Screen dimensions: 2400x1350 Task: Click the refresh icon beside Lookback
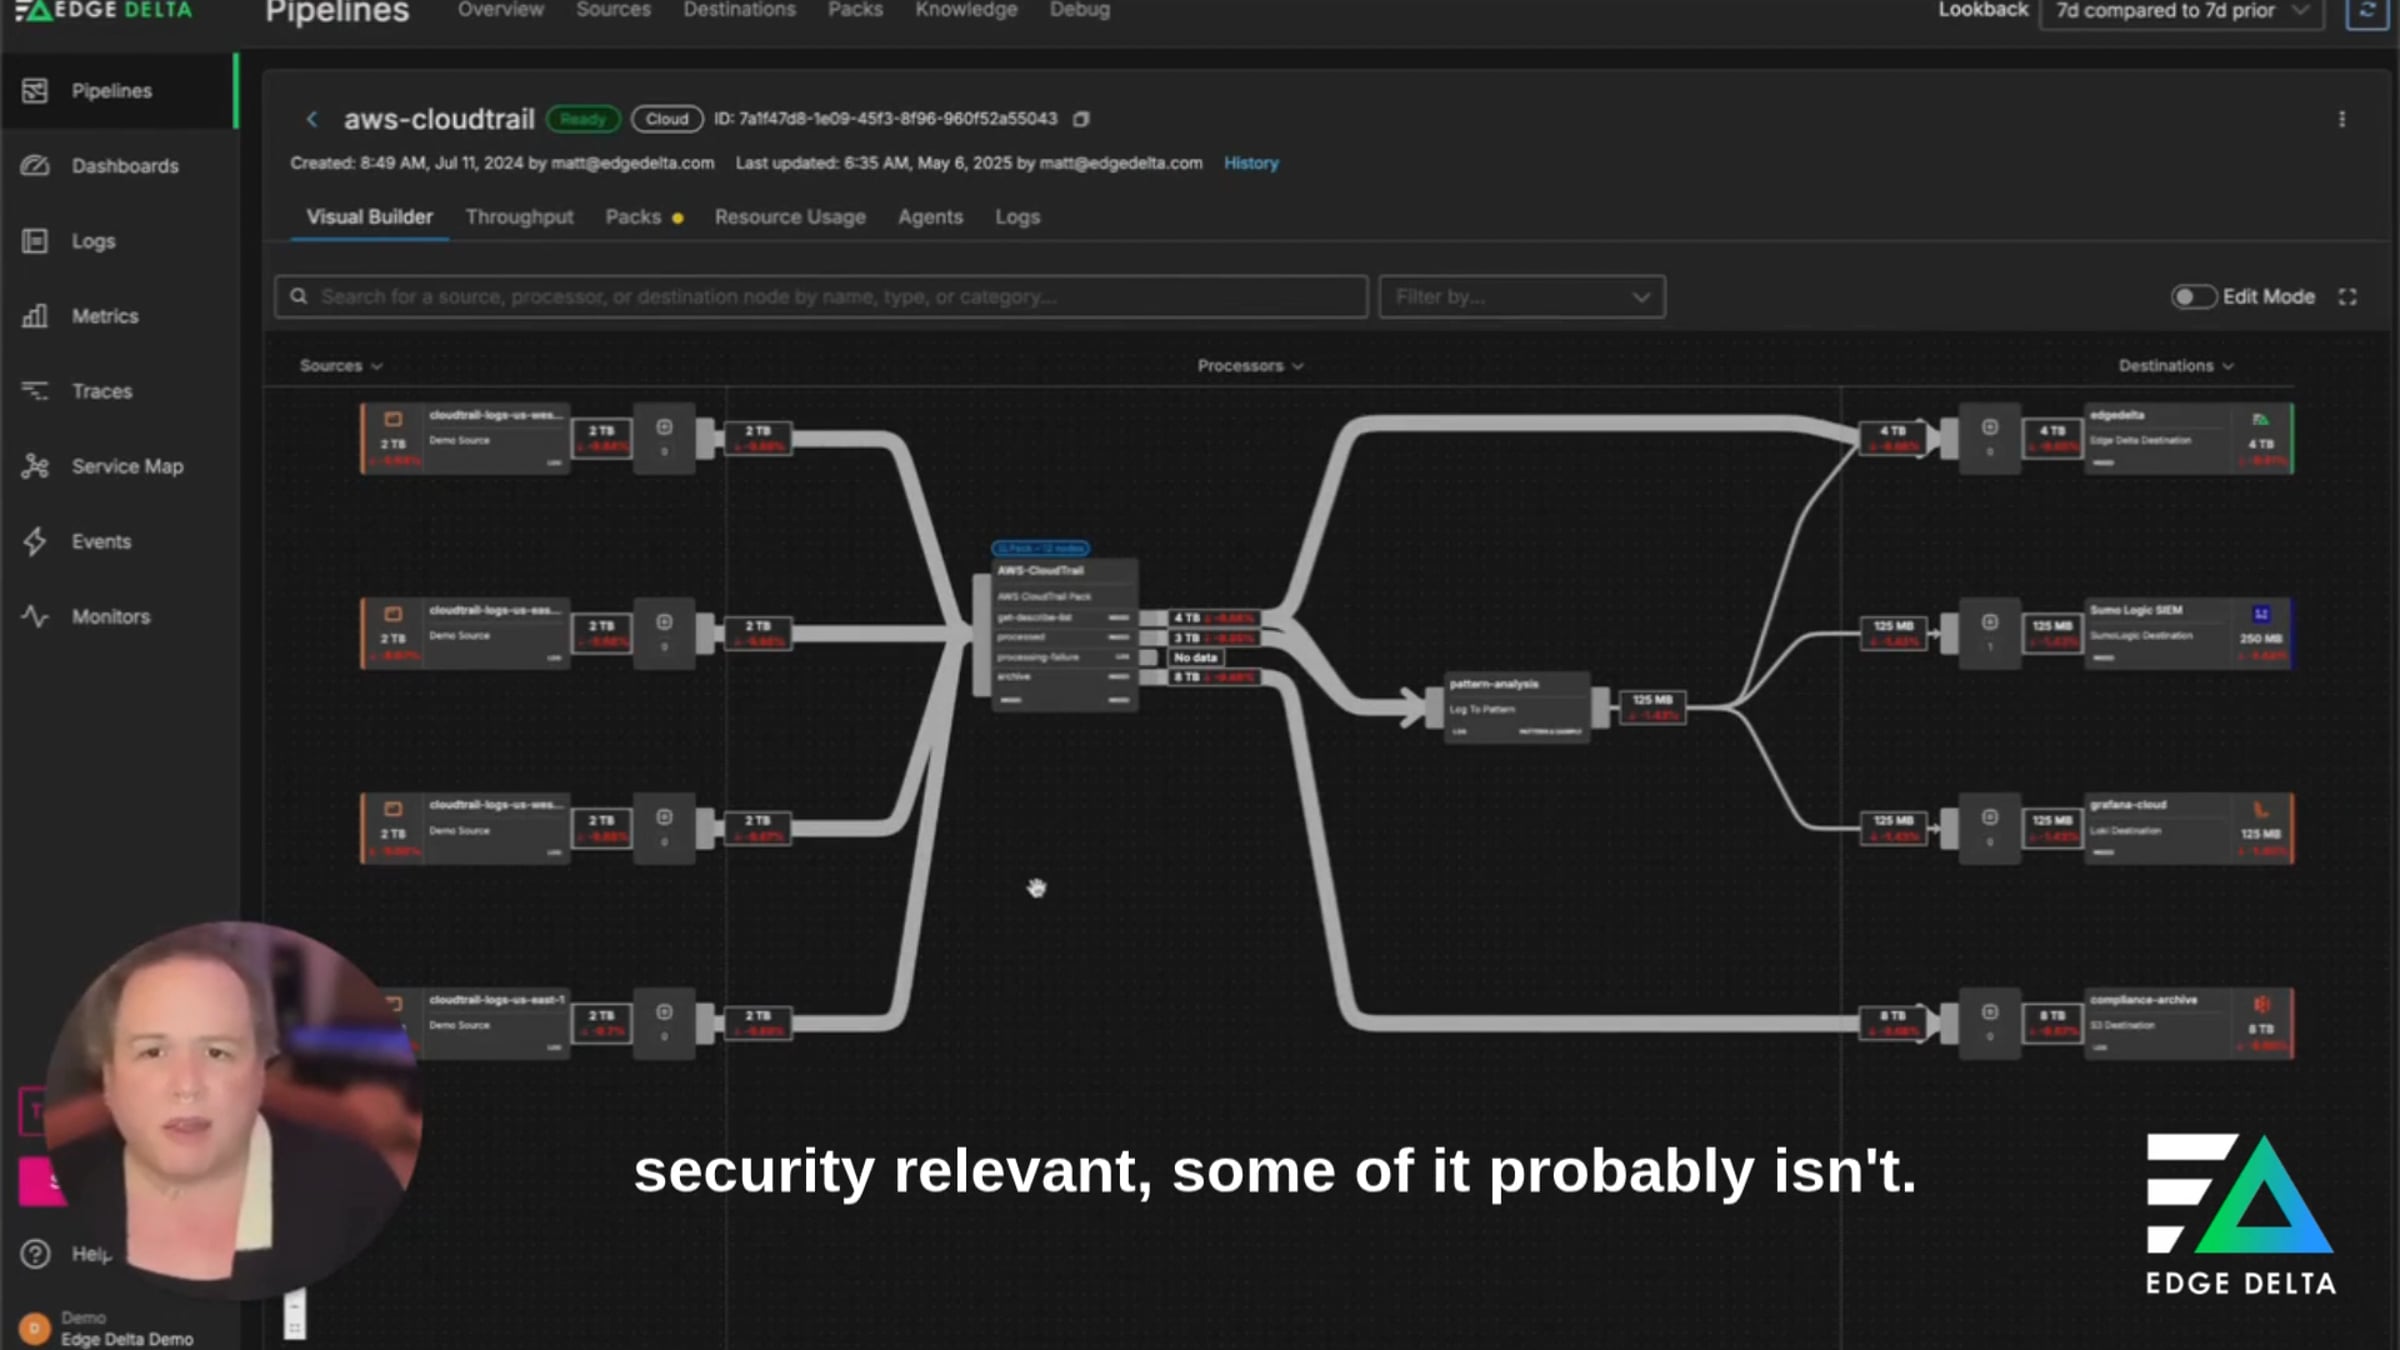2366,12
